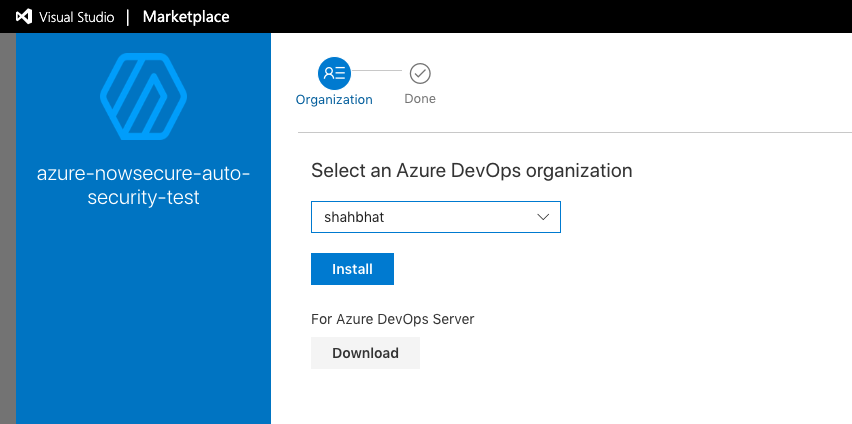Click the NowSecure hexagon extension logo
This screenshot has width=852, height=424.
click(143, 96)
